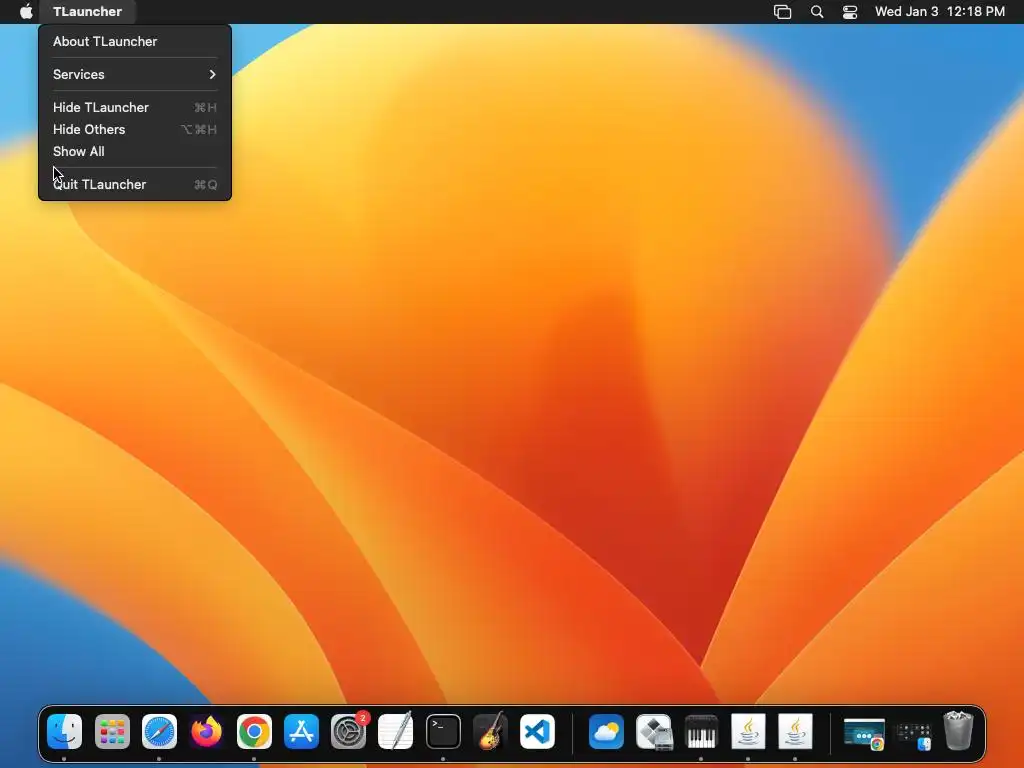The width and height of the screenshot is (1024, 768).
Task: Click Java icon beside the piano keyboard
Action: [748, 731]
